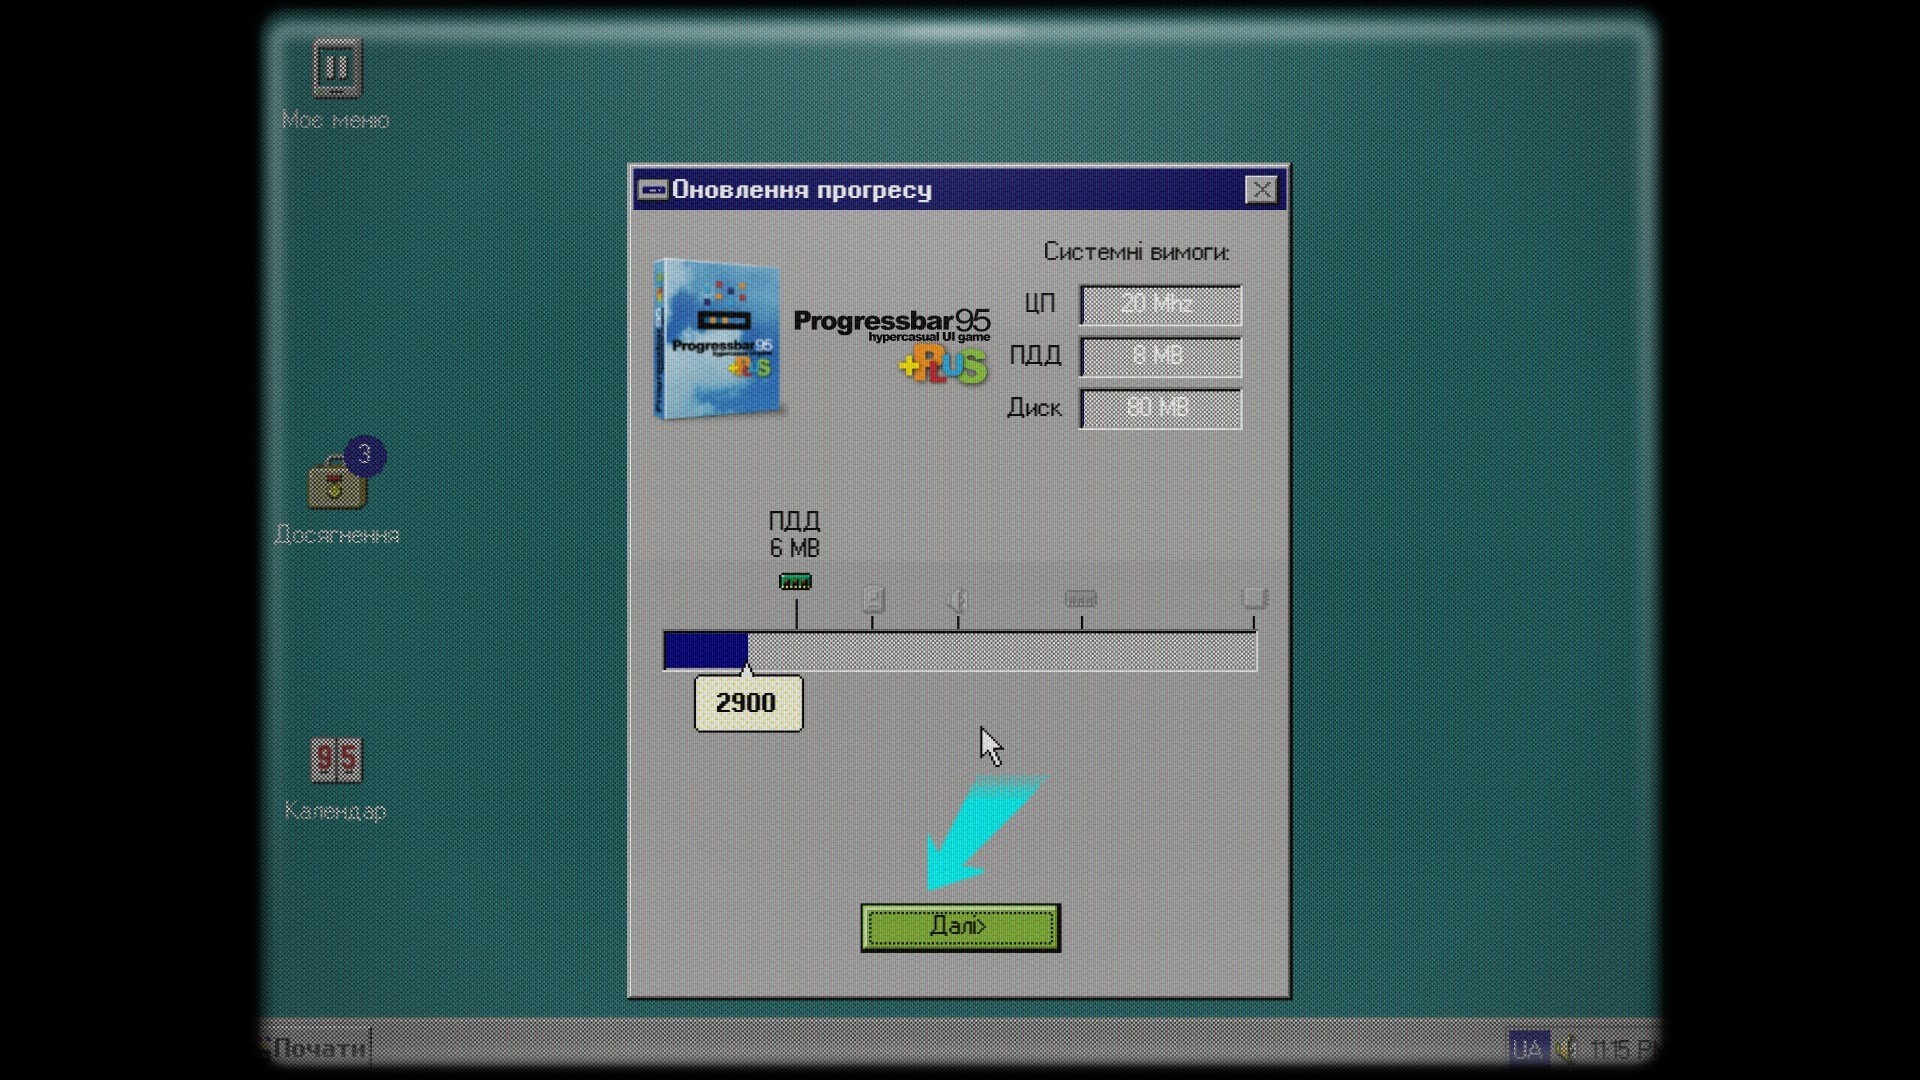Click the blue progress bar fill
The height and width of the screenshot is (1080, 1920).
click(706, 651)
